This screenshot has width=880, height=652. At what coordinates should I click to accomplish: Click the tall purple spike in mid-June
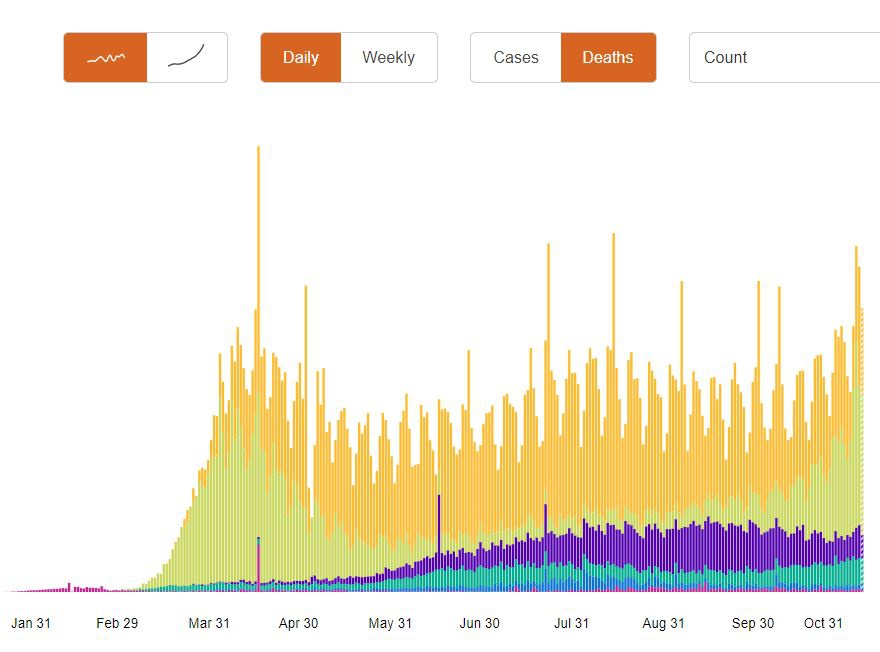439,525
